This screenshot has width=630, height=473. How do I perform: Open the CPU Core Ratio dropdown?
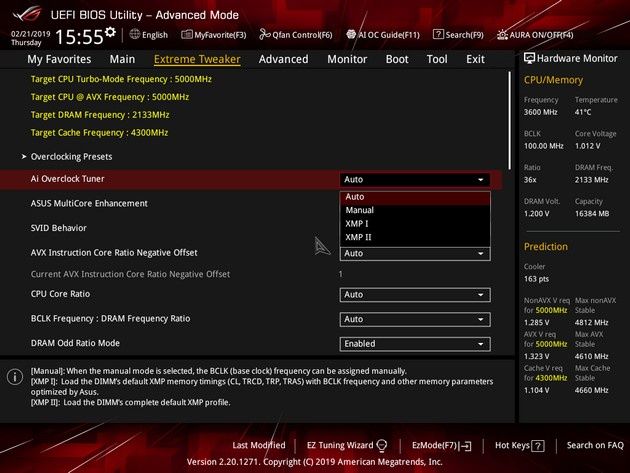(415, 295)
